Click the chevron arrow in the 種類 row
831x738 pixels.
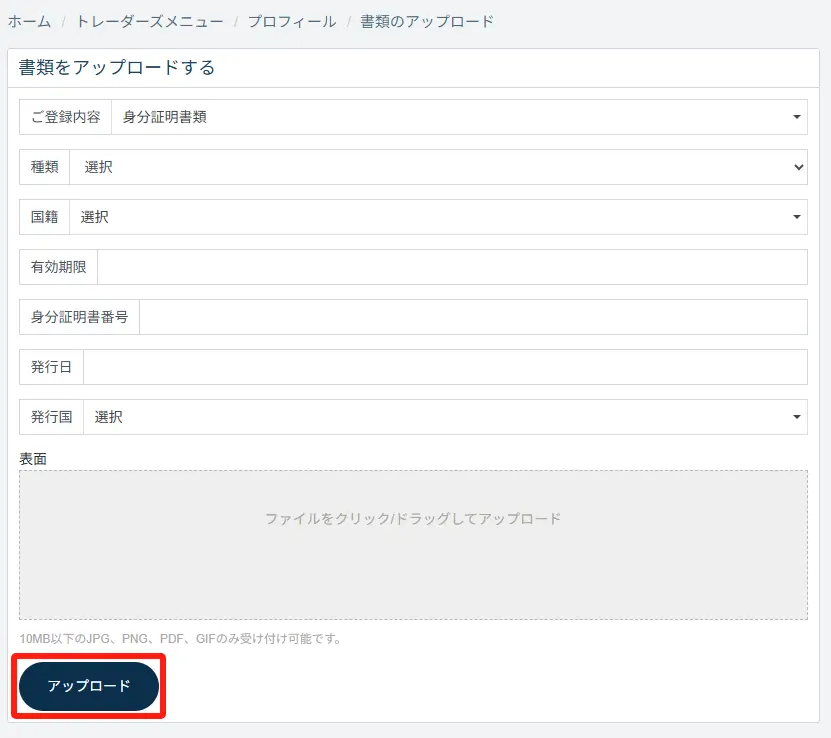797,167
